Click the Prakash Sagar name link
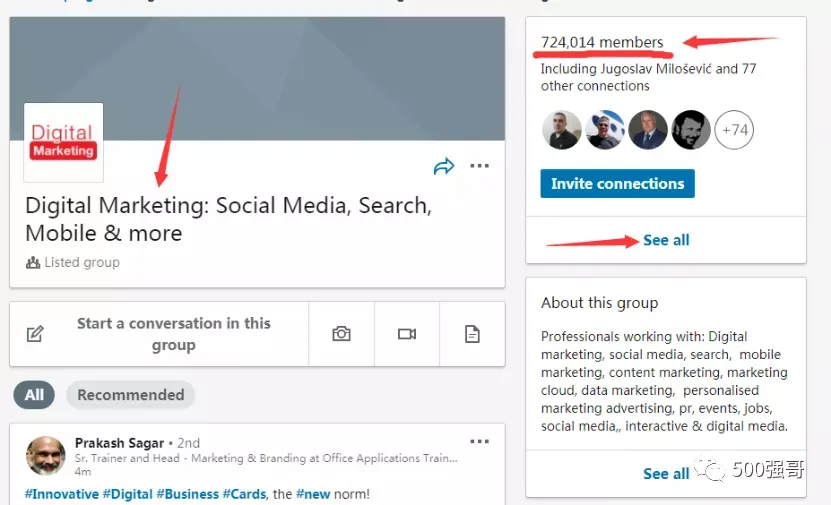831x505 pixels. pyautogui.click(x=119, y=442)
